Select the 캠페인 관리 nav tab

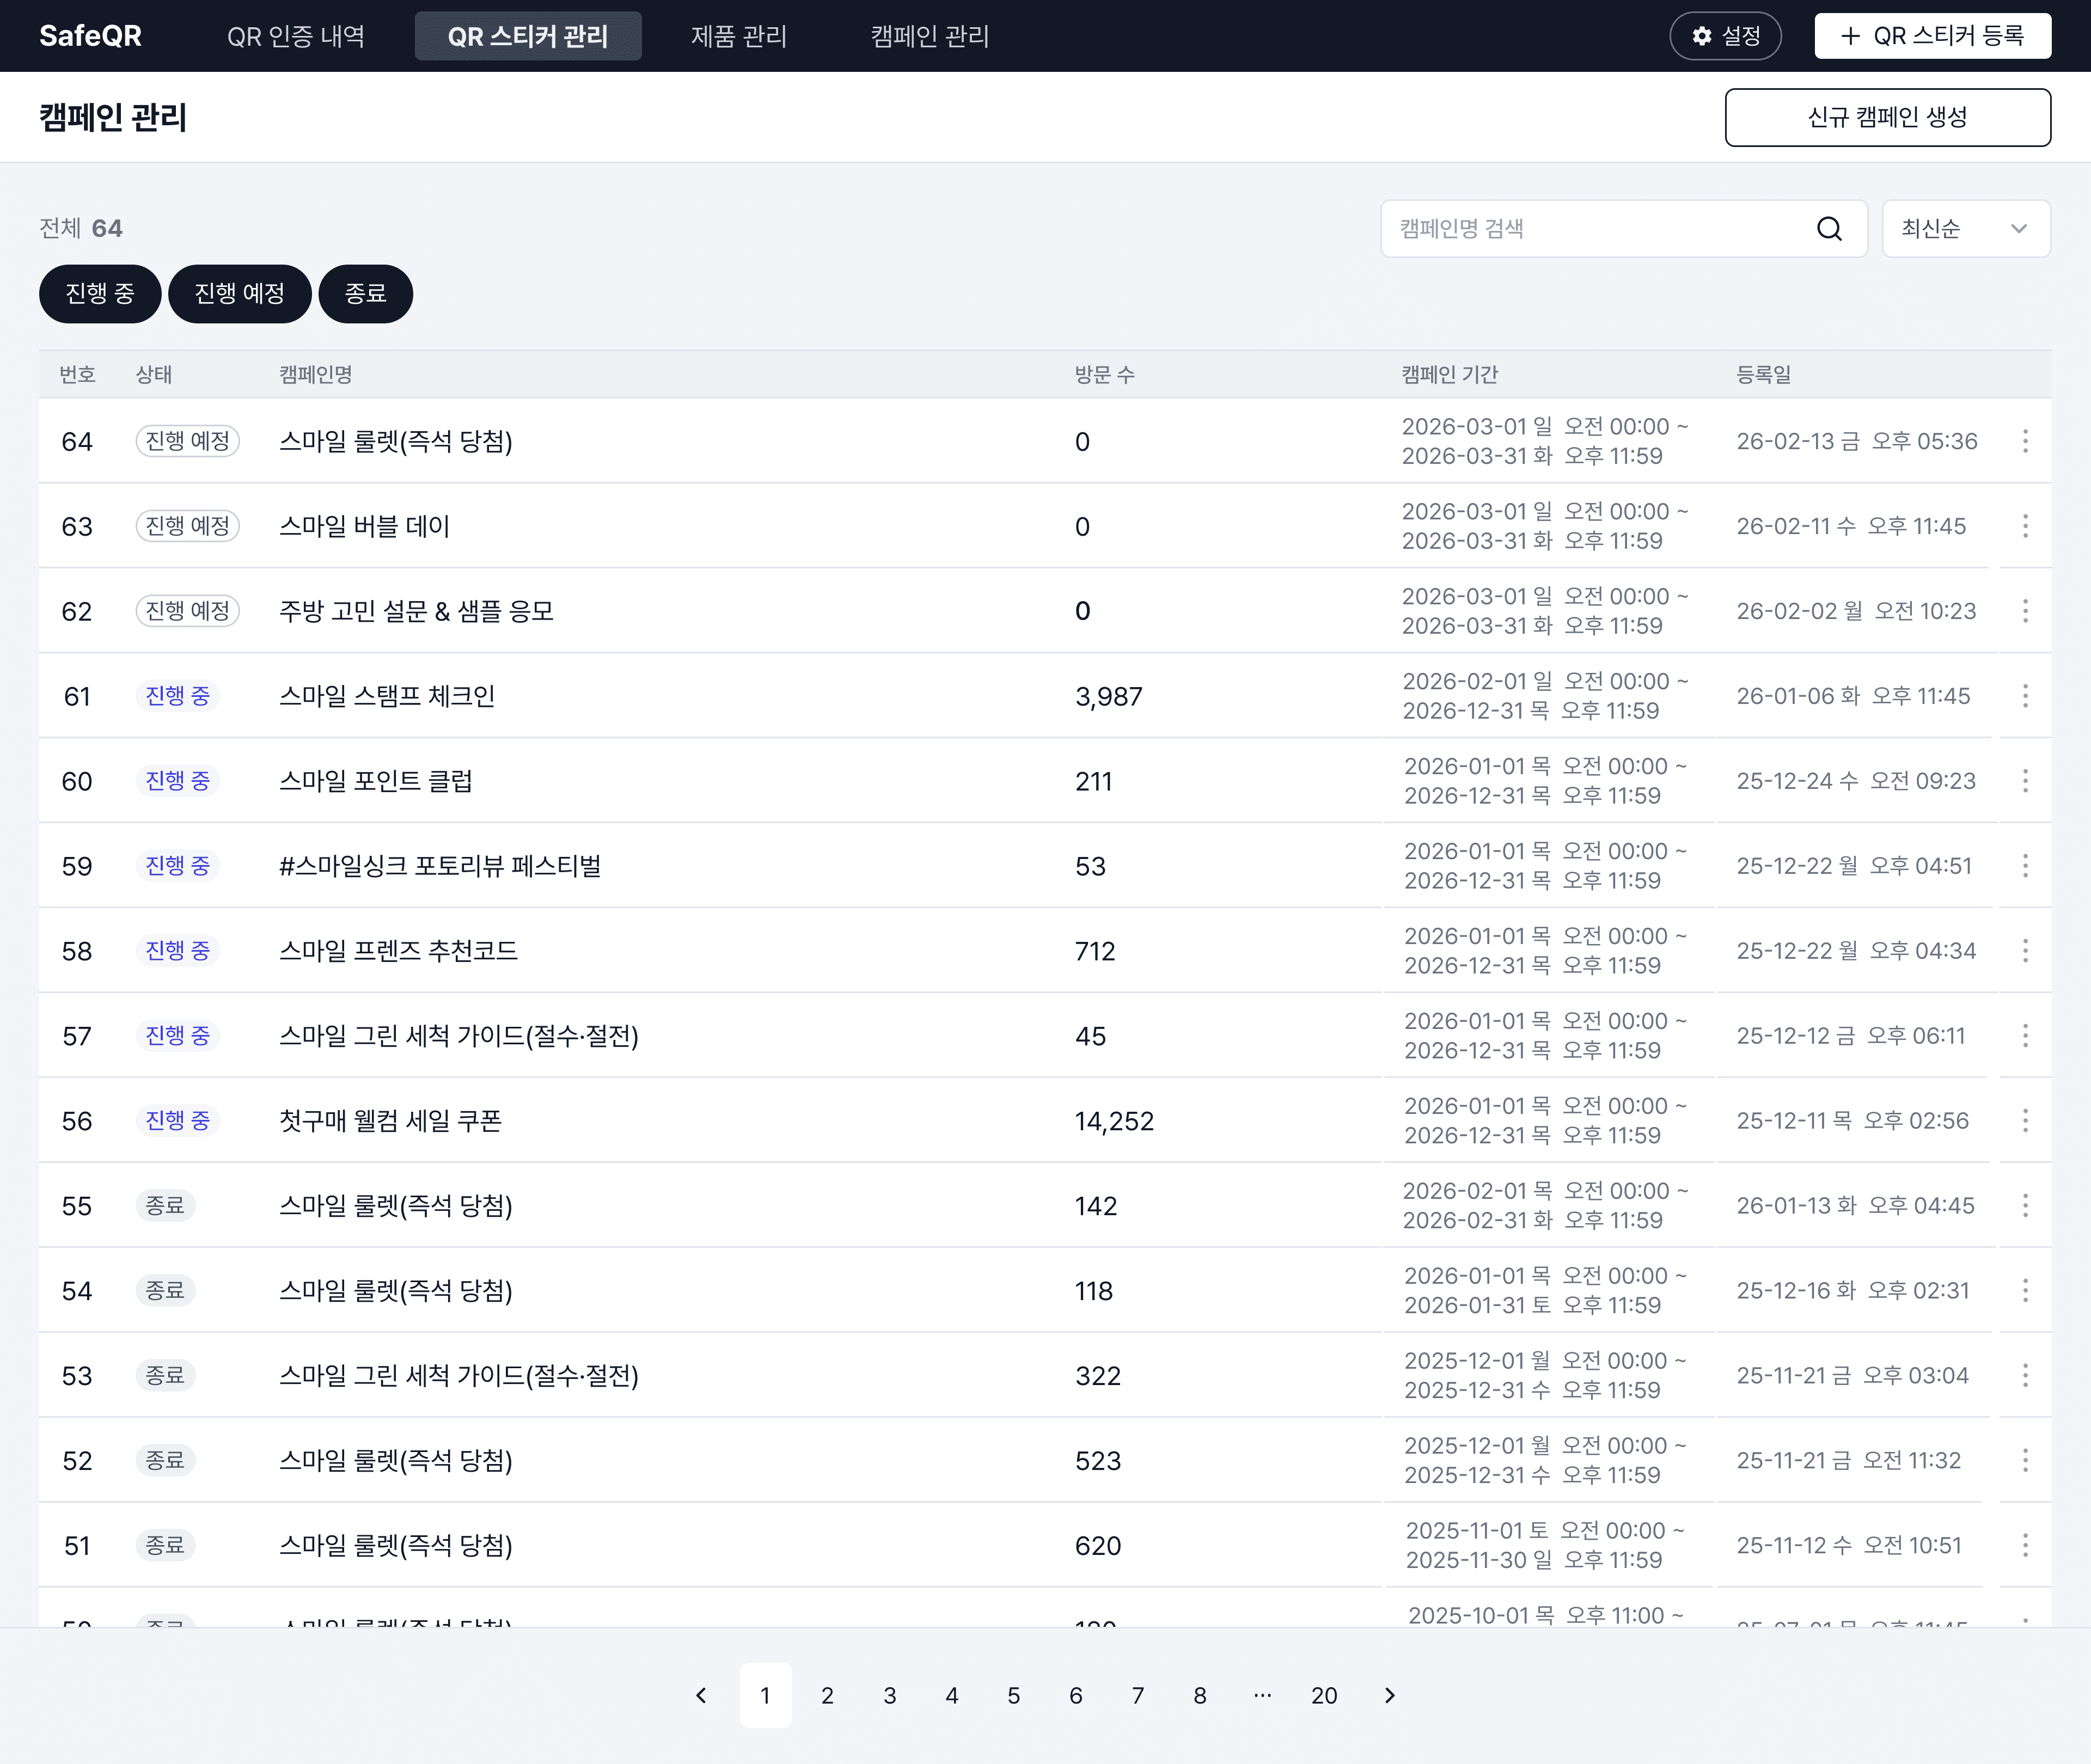tap(929, 36)
